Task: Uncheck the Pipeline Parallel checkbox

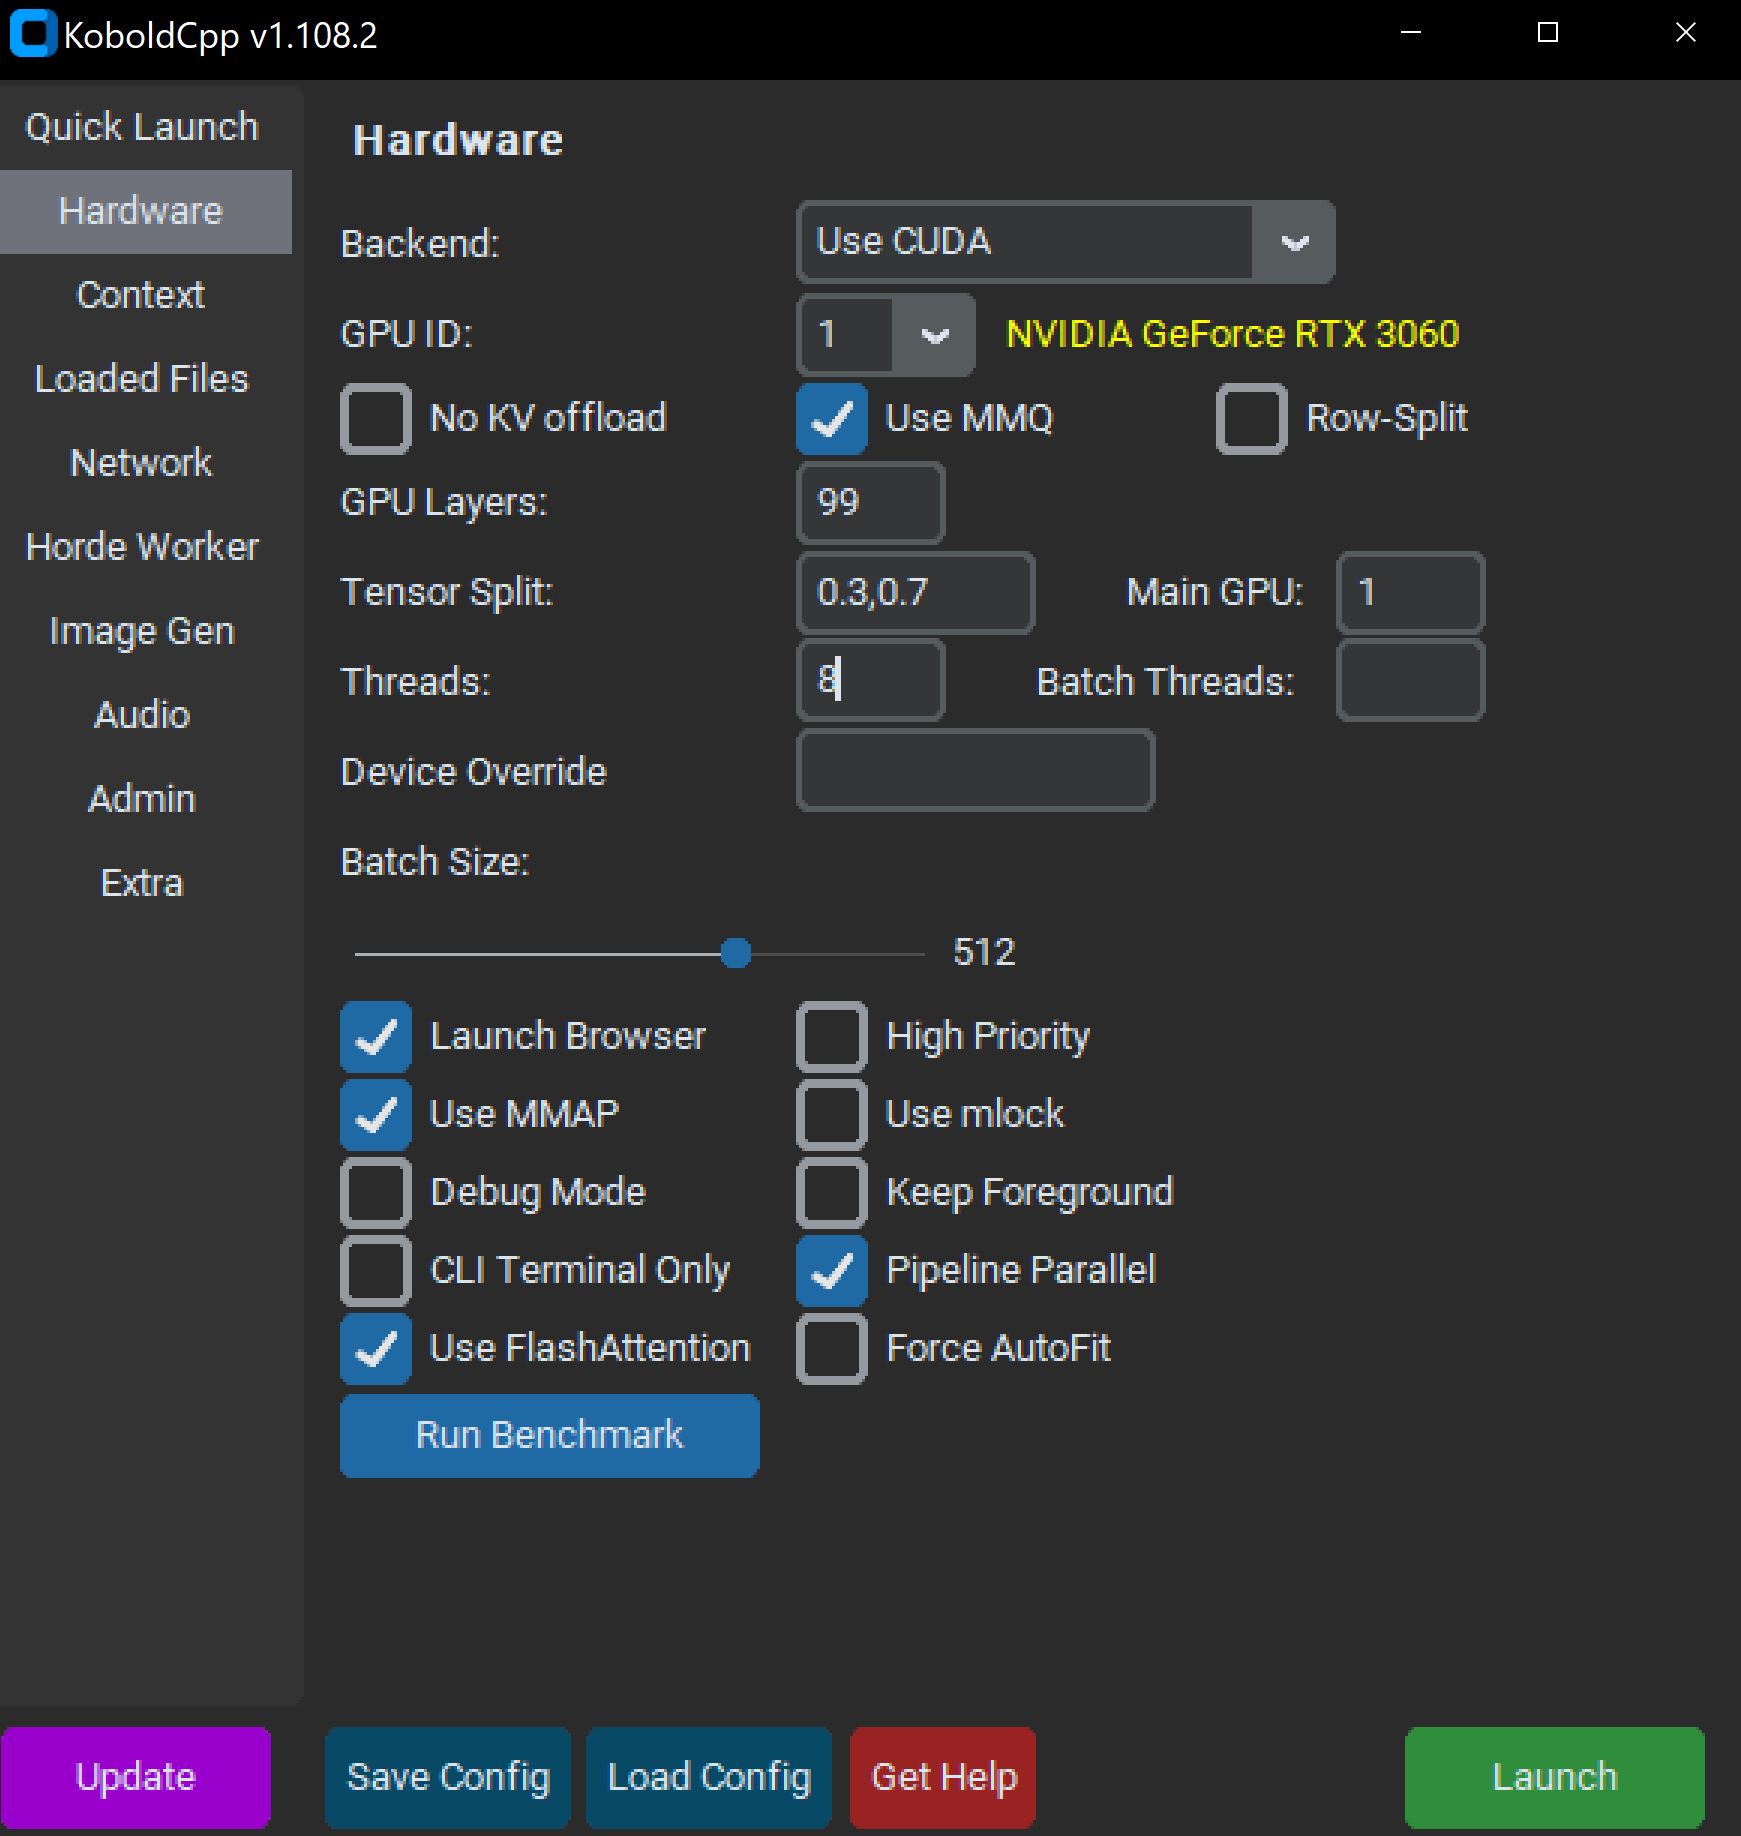Action: [x=832, y=1270]
